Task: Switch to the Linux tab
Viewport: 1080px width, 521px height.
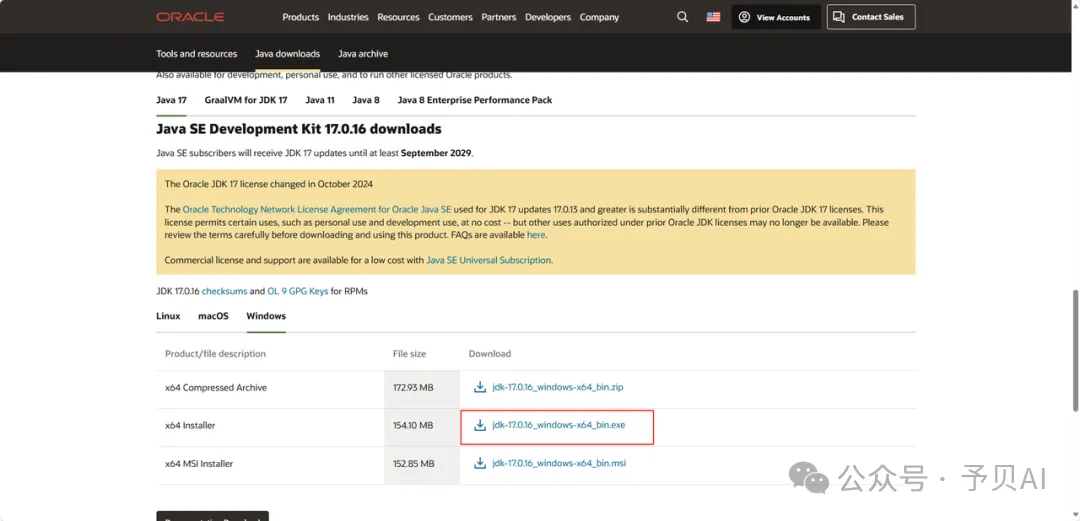Action: pos(168,316)
